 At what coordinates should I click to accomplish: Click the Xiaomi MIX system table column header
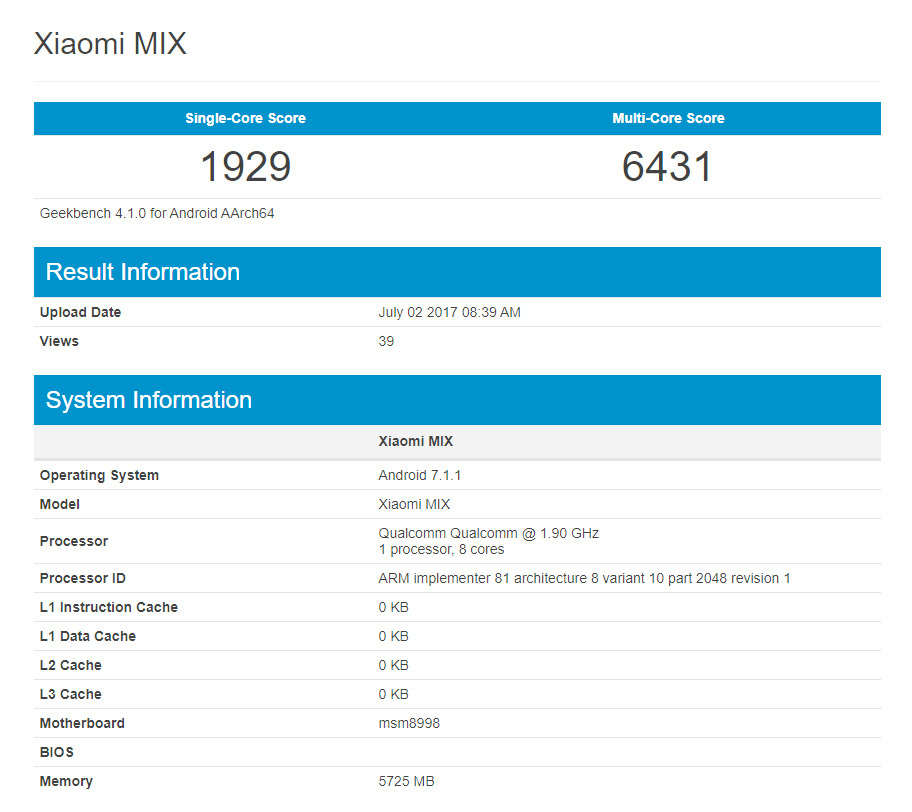(x=415, y=441)
